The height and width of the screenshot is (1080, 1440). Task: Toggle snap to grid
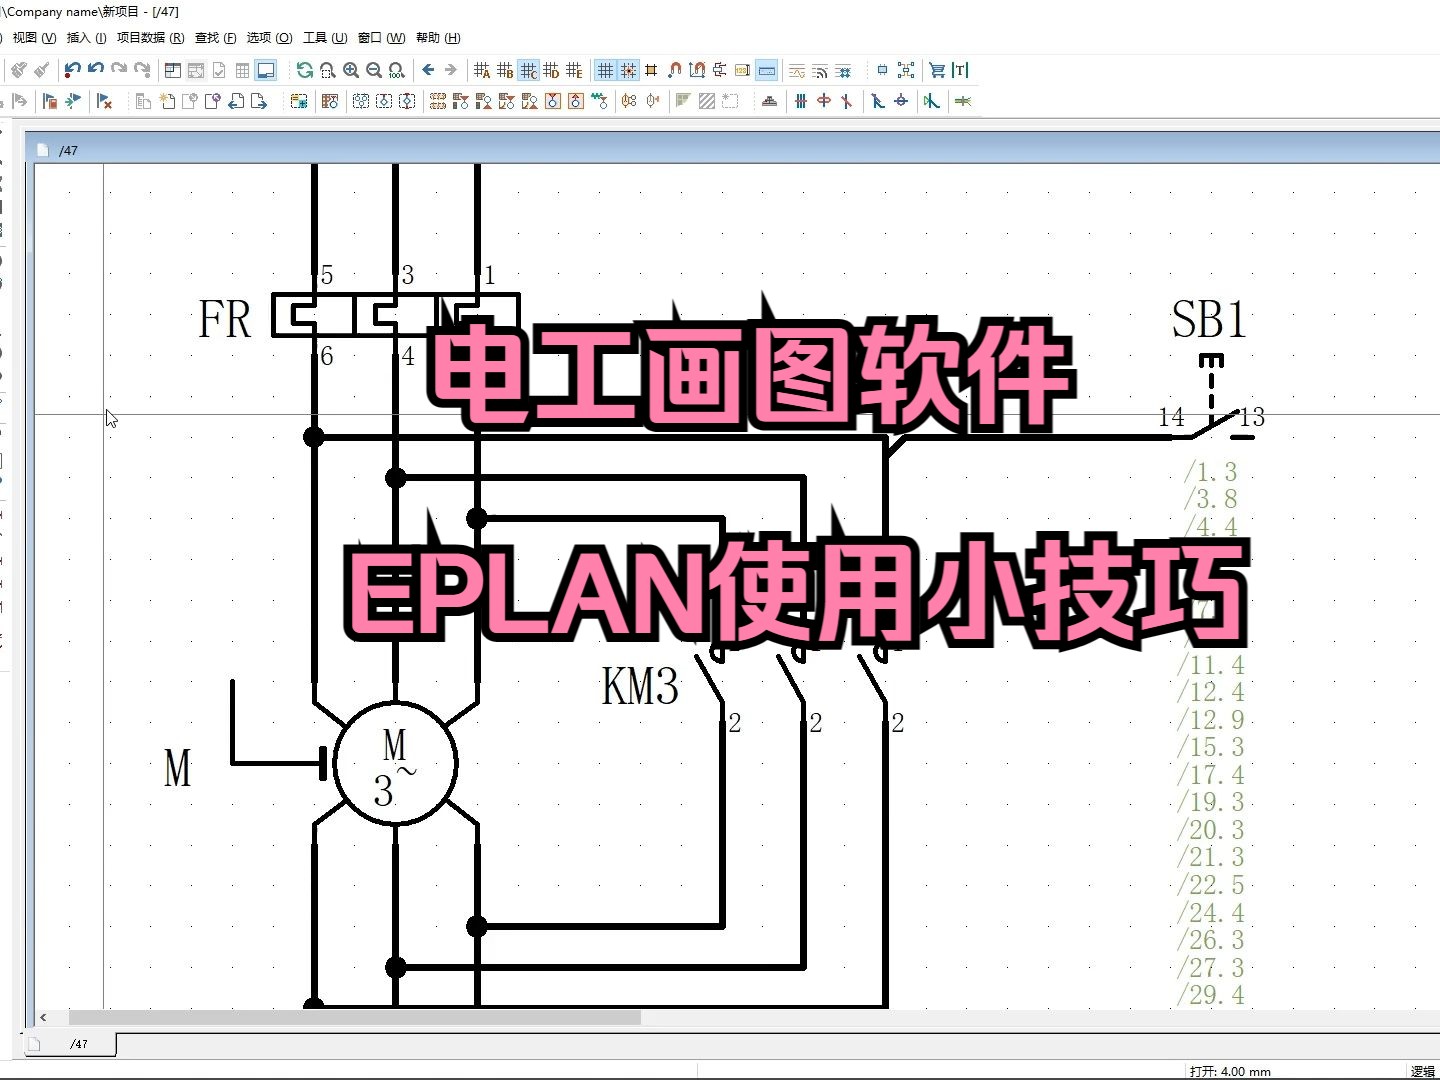628,70
